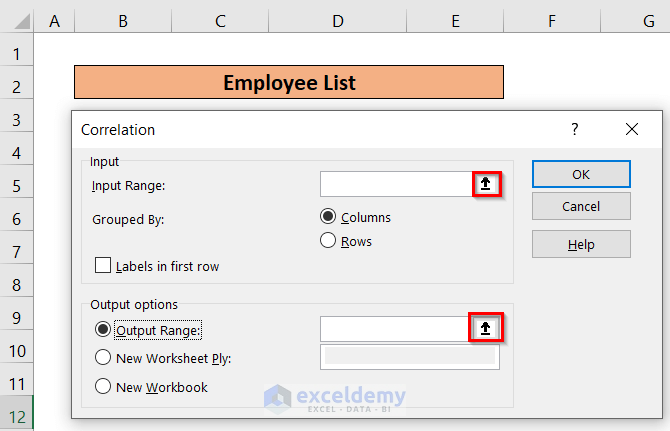This screenshot has height=431, width=670.
Task: Click the Output Range collapse dialog icon
Action: coord(486,328)
